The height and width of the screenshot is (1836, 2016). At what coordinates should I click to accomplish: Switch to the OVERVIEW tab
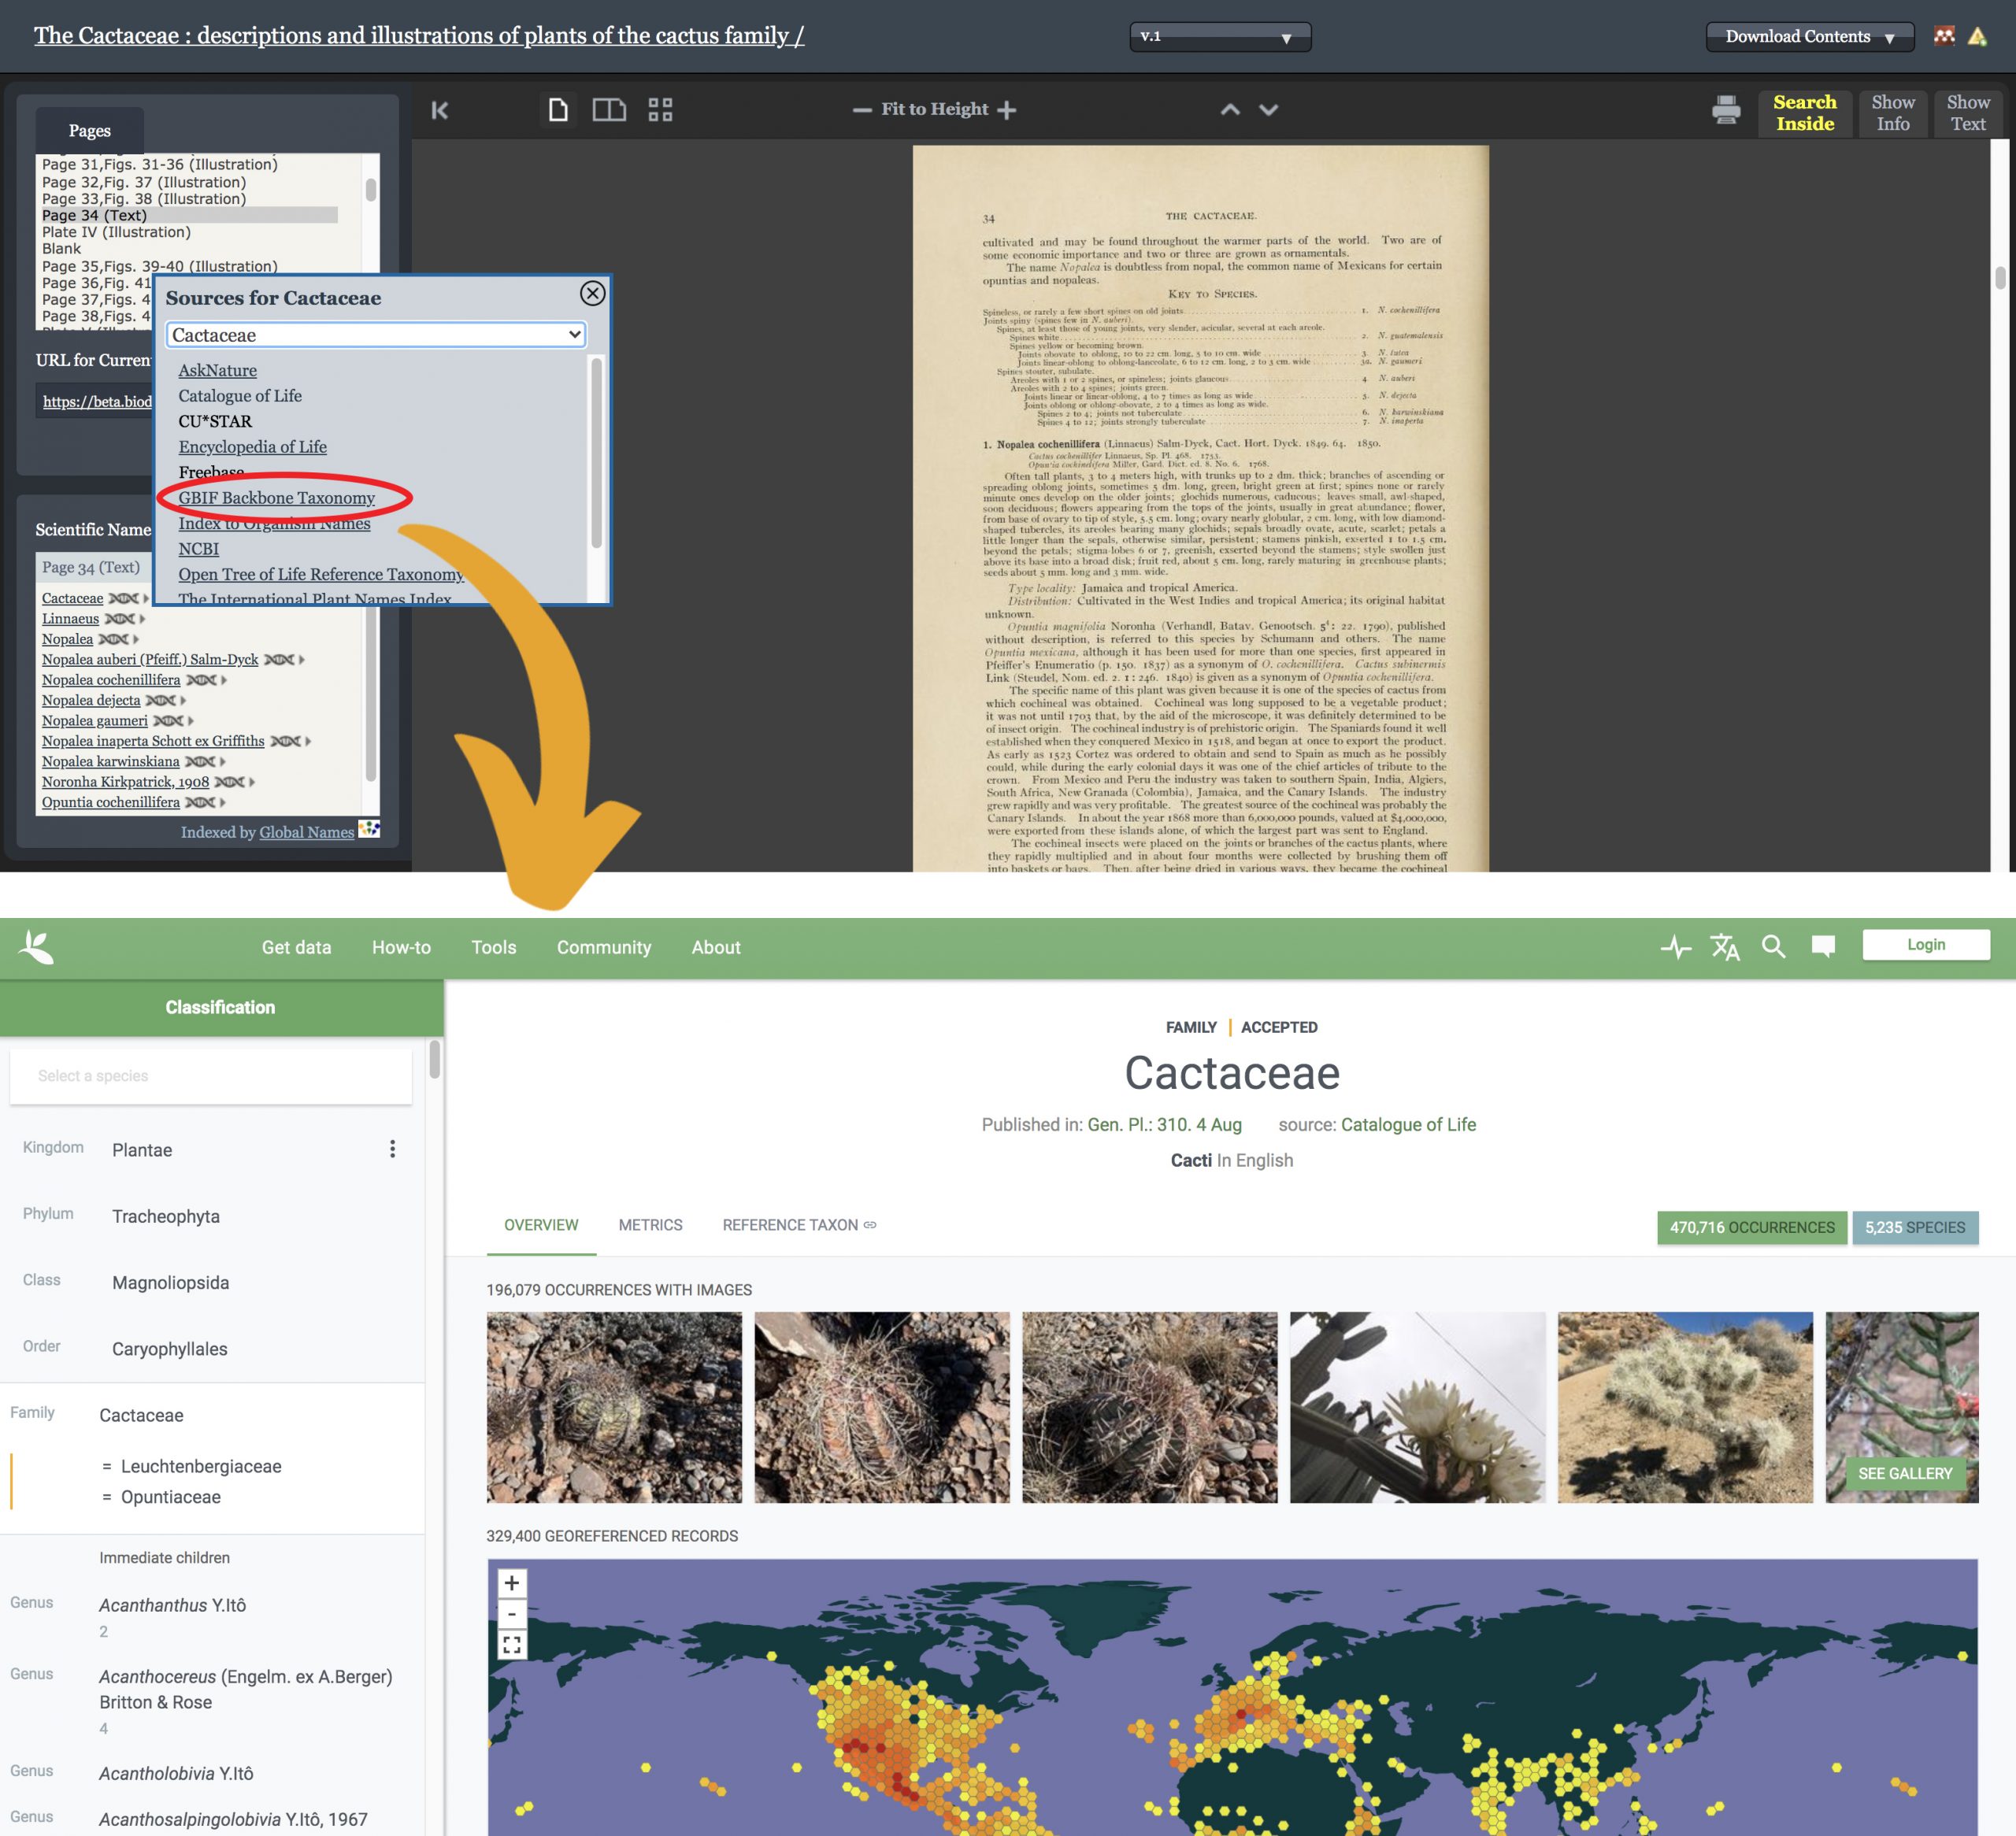pyautogui.click(x=541, y=1225)
